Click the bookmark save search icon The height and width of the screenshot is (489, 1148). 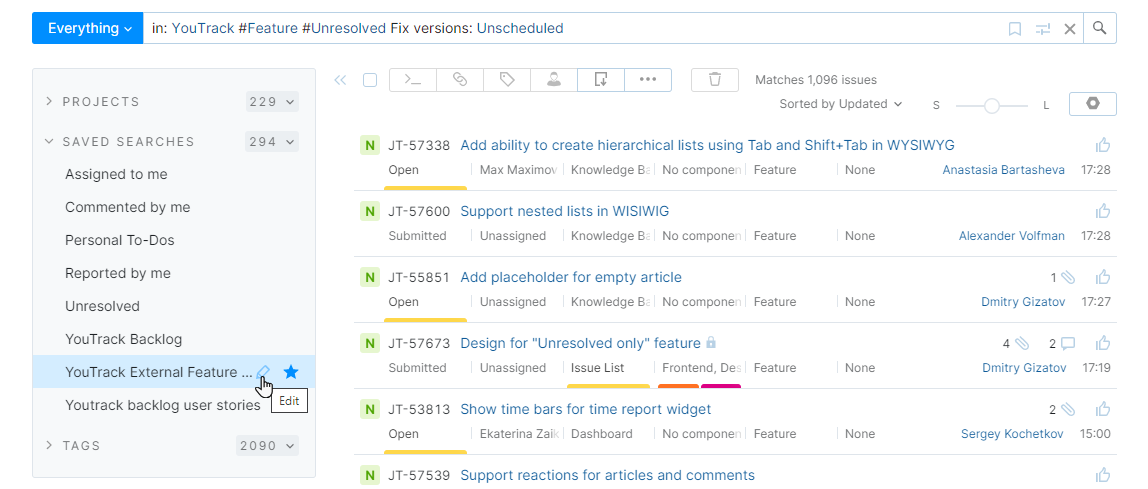tap(1015, 29)
